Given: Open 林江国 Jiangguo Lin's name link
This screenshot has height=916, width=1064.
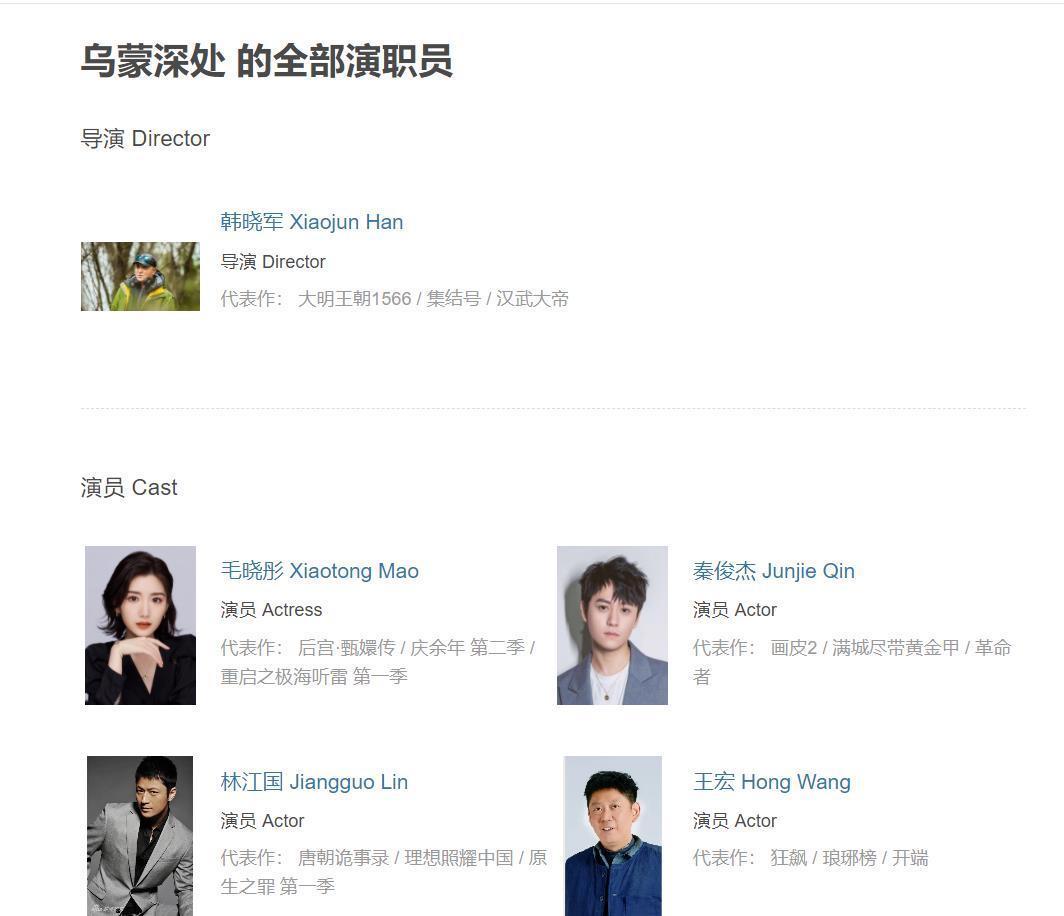Looking at the screenshot, I should pyautogui.click(x=314, y=782).
